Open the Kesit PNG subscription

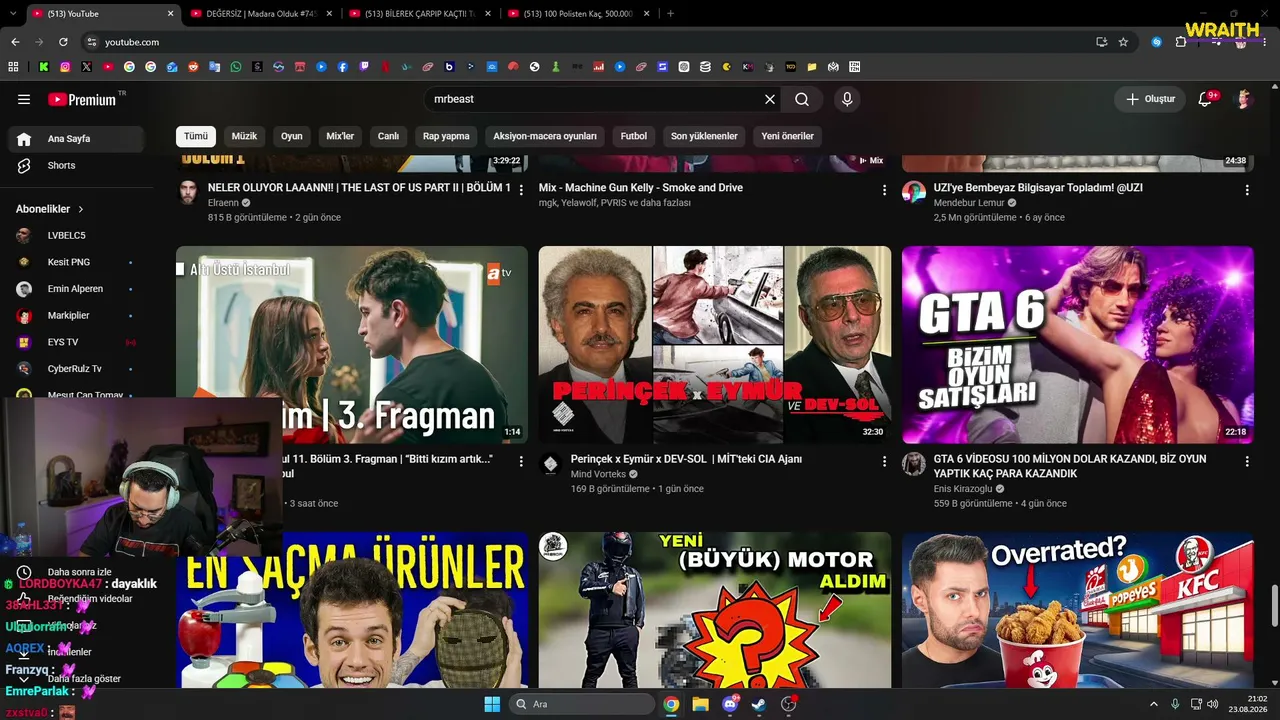(76, 262)
